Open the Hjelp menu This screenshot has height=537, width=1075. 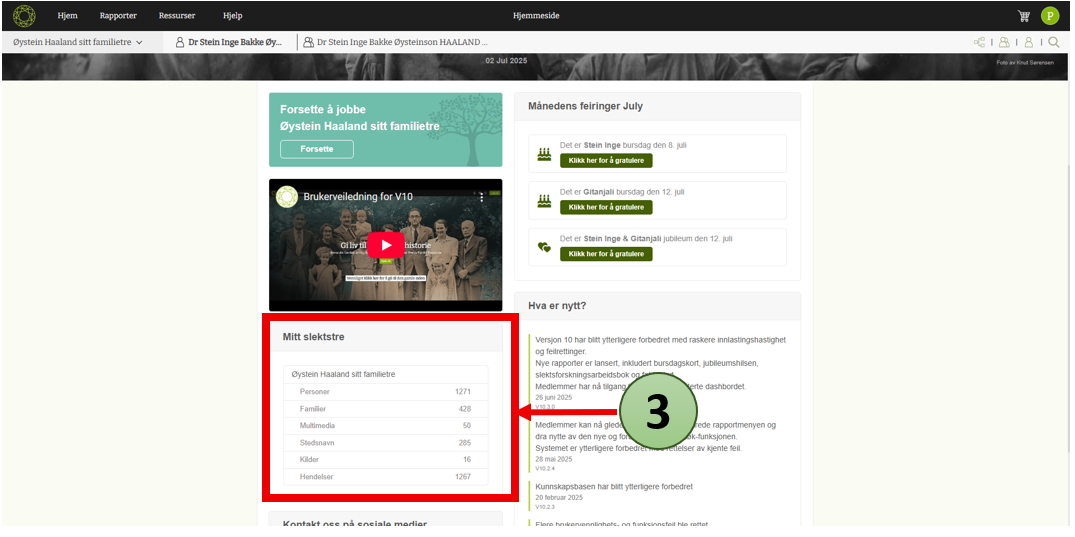click(x=232, y=16)
